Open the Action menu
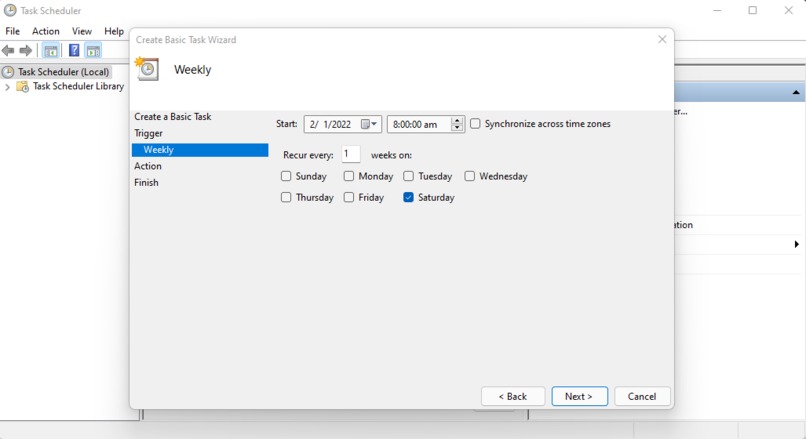The image size is (806, 439). click(x=46, y=31)
